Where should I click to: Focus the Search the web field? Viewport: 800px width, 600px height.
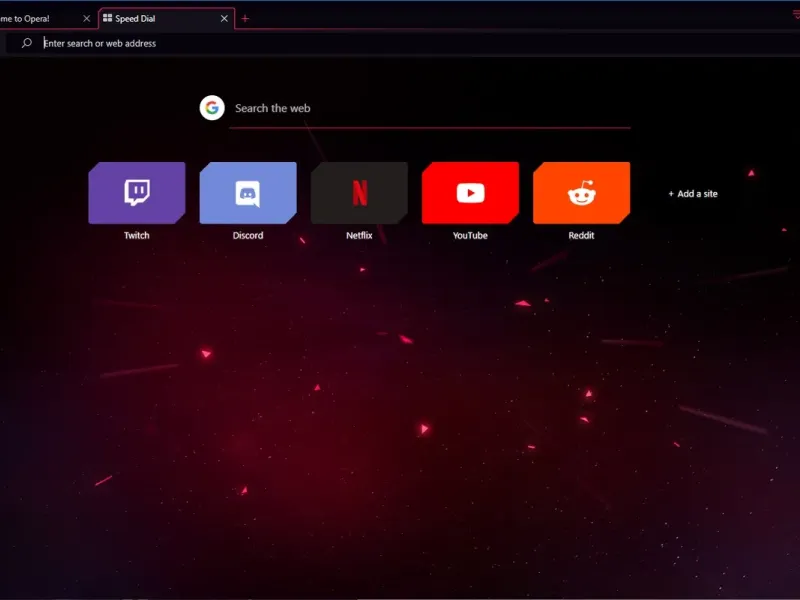430,108
